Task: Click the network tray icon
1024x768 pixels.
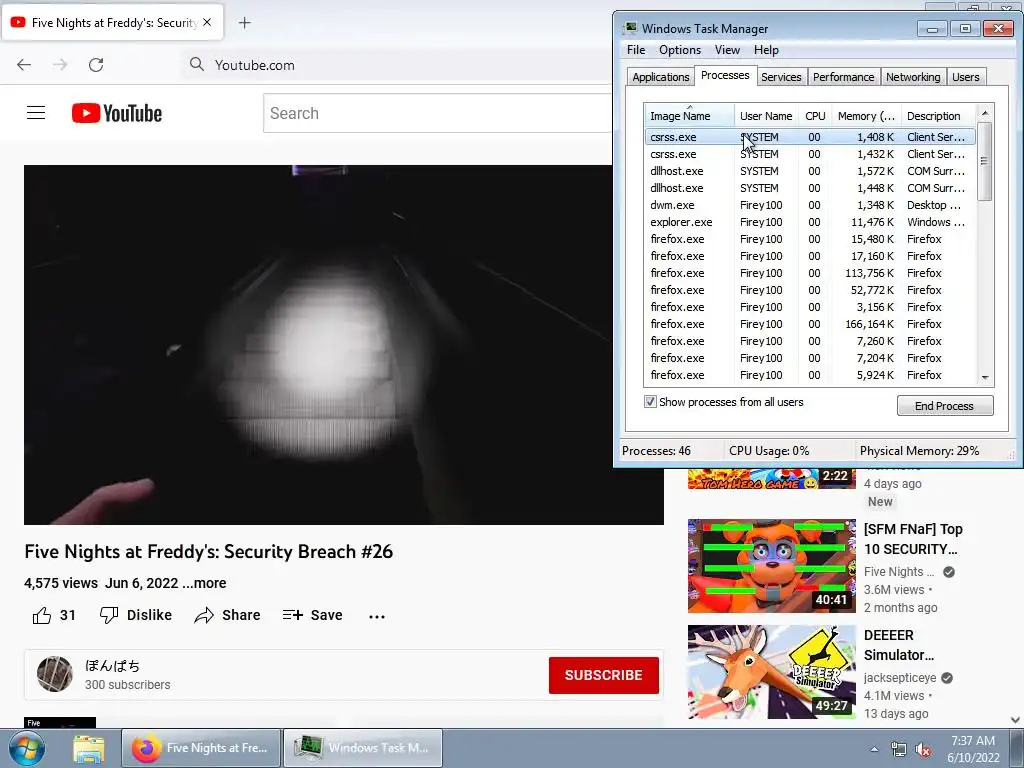Action: [x=899, y=749]
